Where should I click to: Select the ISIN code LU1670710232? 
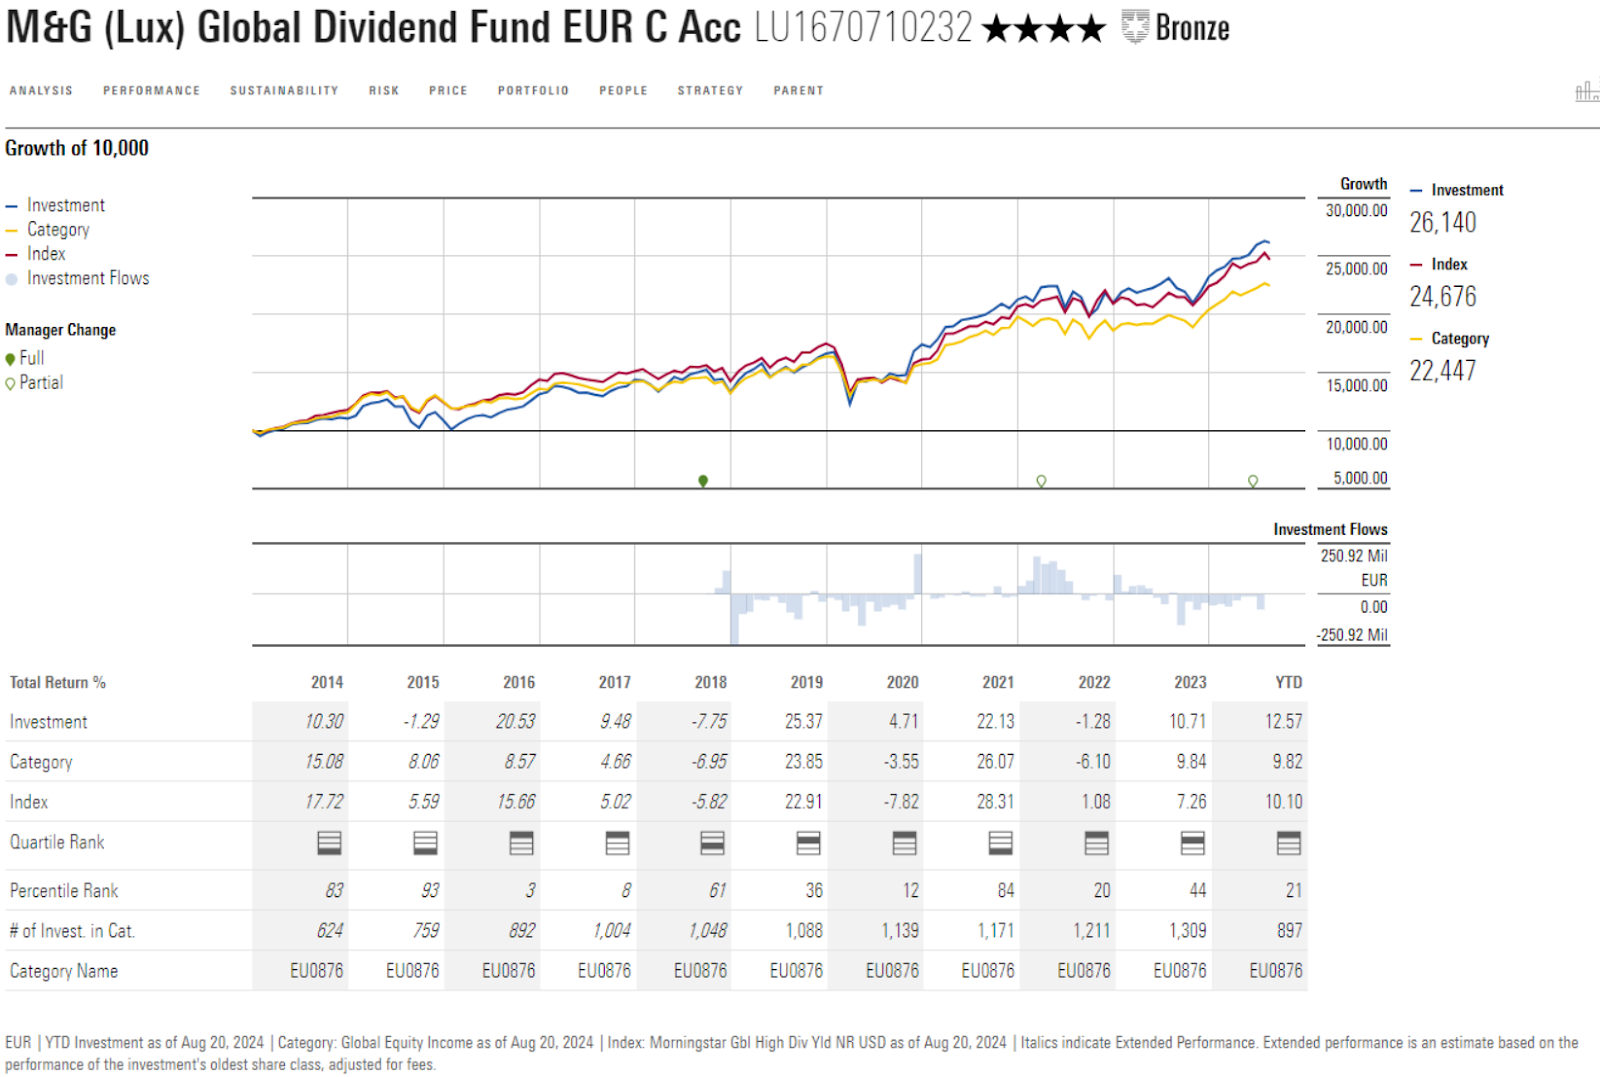click(863, 28)
